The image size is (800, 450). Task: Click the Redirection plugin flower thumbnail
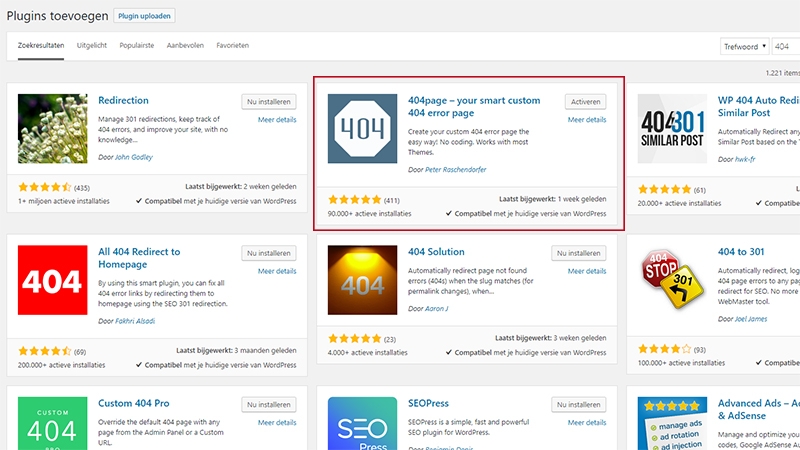coord(53,129)
